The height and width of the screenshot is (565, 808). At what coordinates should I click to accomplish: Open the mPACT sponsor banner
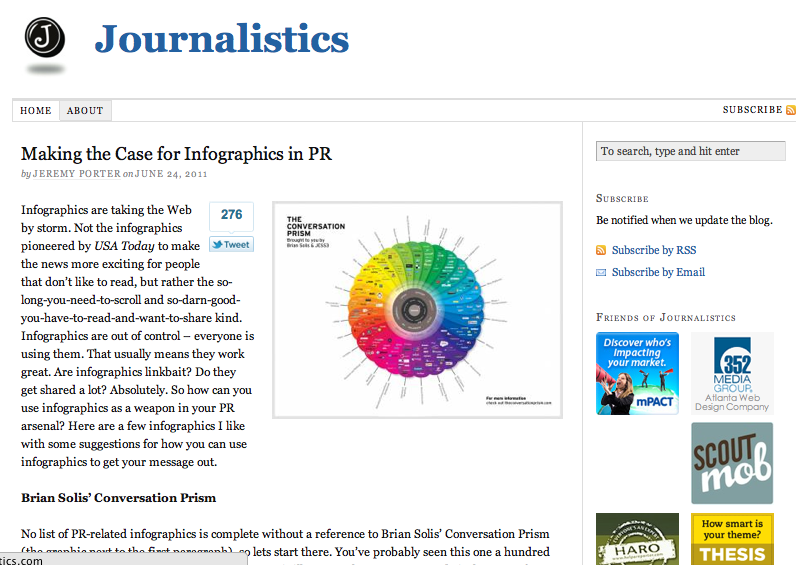(x=637, y=373)
